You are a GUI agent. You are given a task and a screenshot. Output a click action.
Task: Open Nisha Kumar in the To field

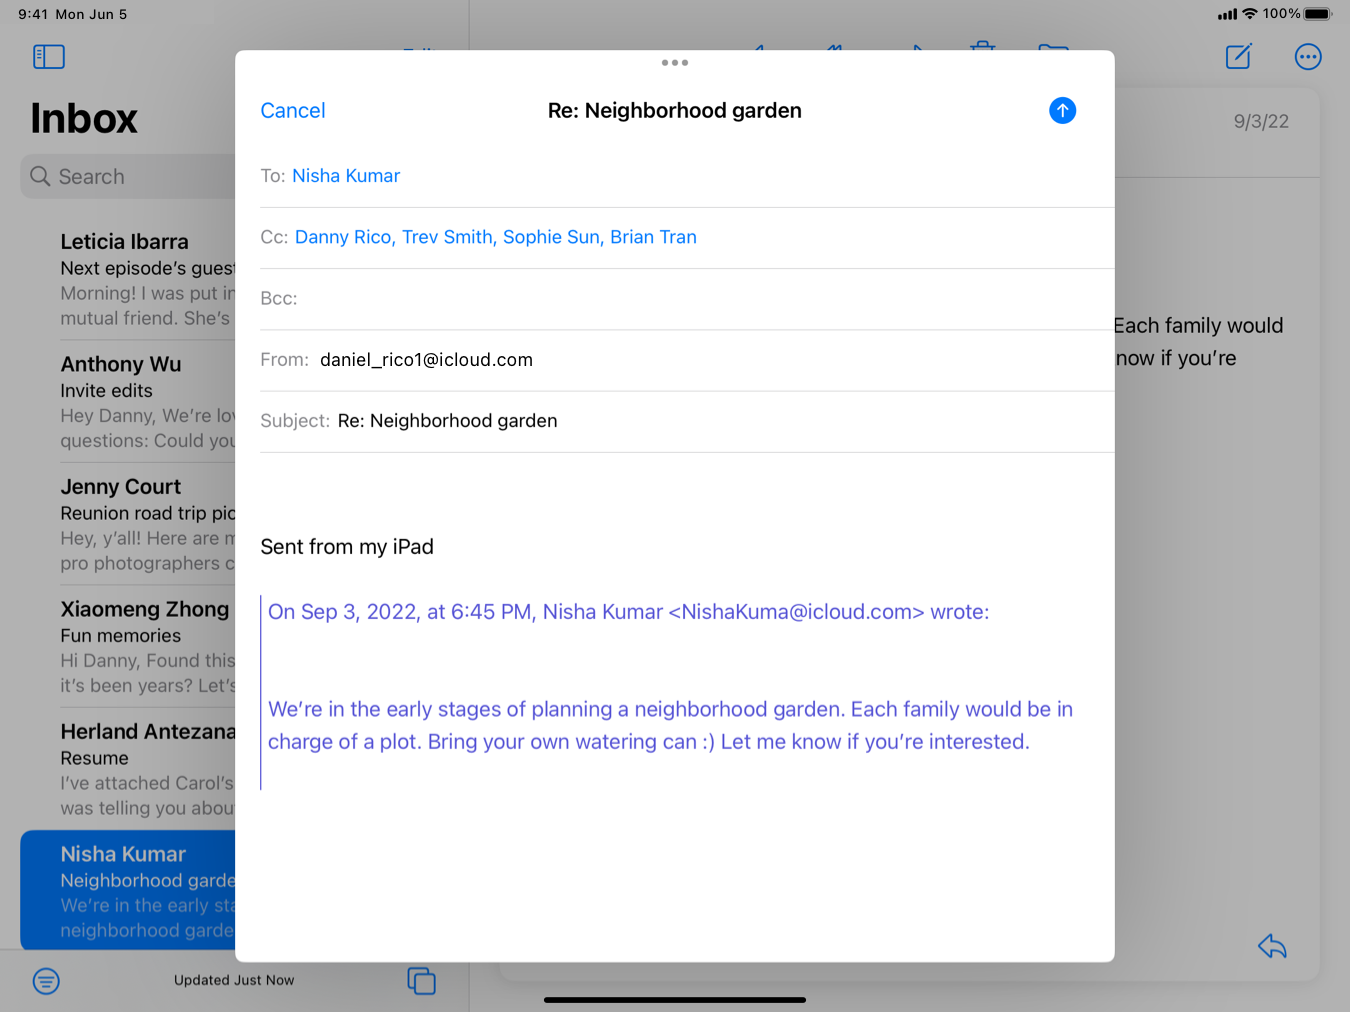[346, 175]
